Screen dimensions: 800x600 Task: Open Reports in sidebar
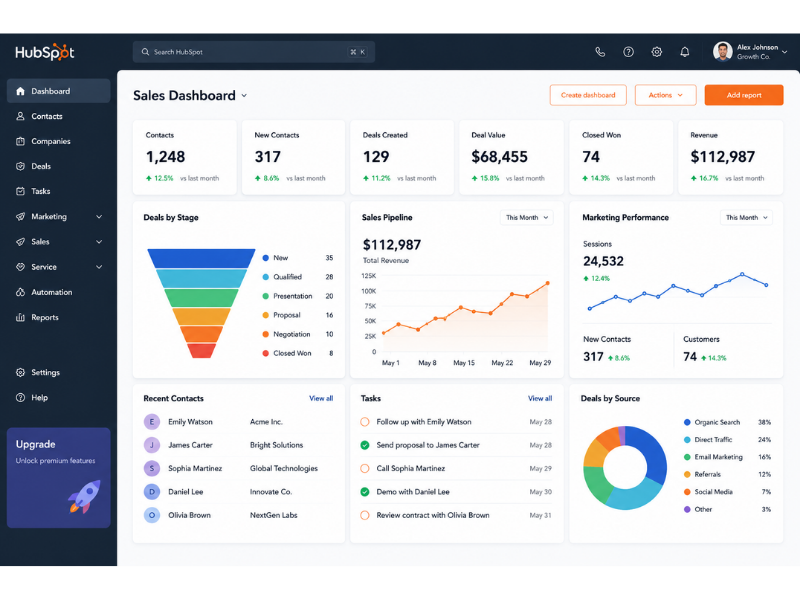(x=59, y=317)
